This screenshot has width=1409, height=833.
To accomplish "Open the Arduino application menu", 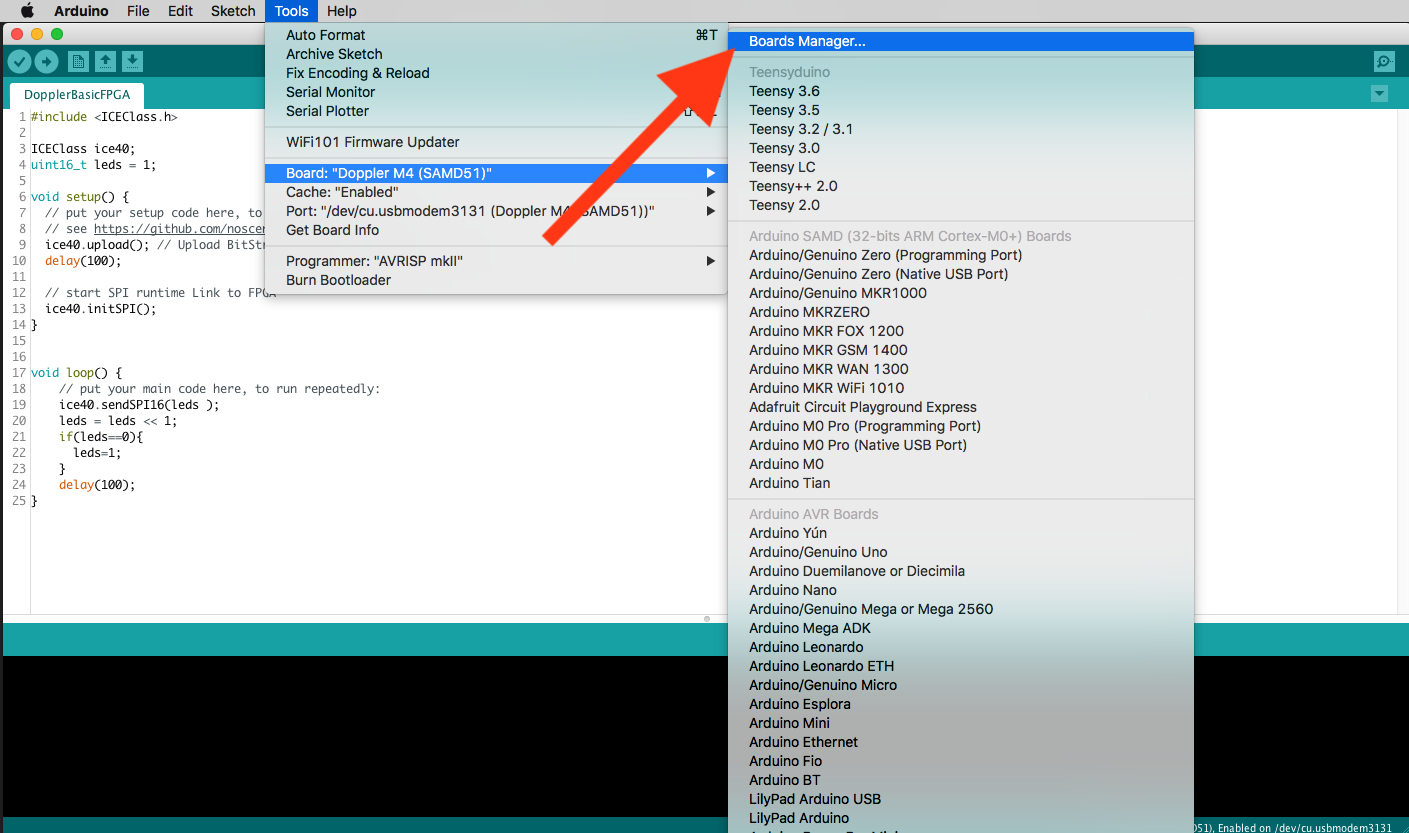I will click(x=82, y=11).
